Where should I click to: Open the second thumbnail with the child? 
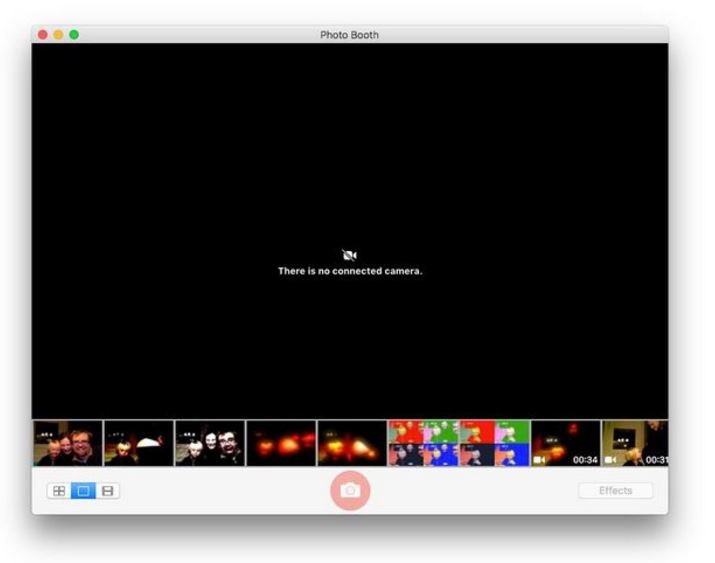click(139, 443)
